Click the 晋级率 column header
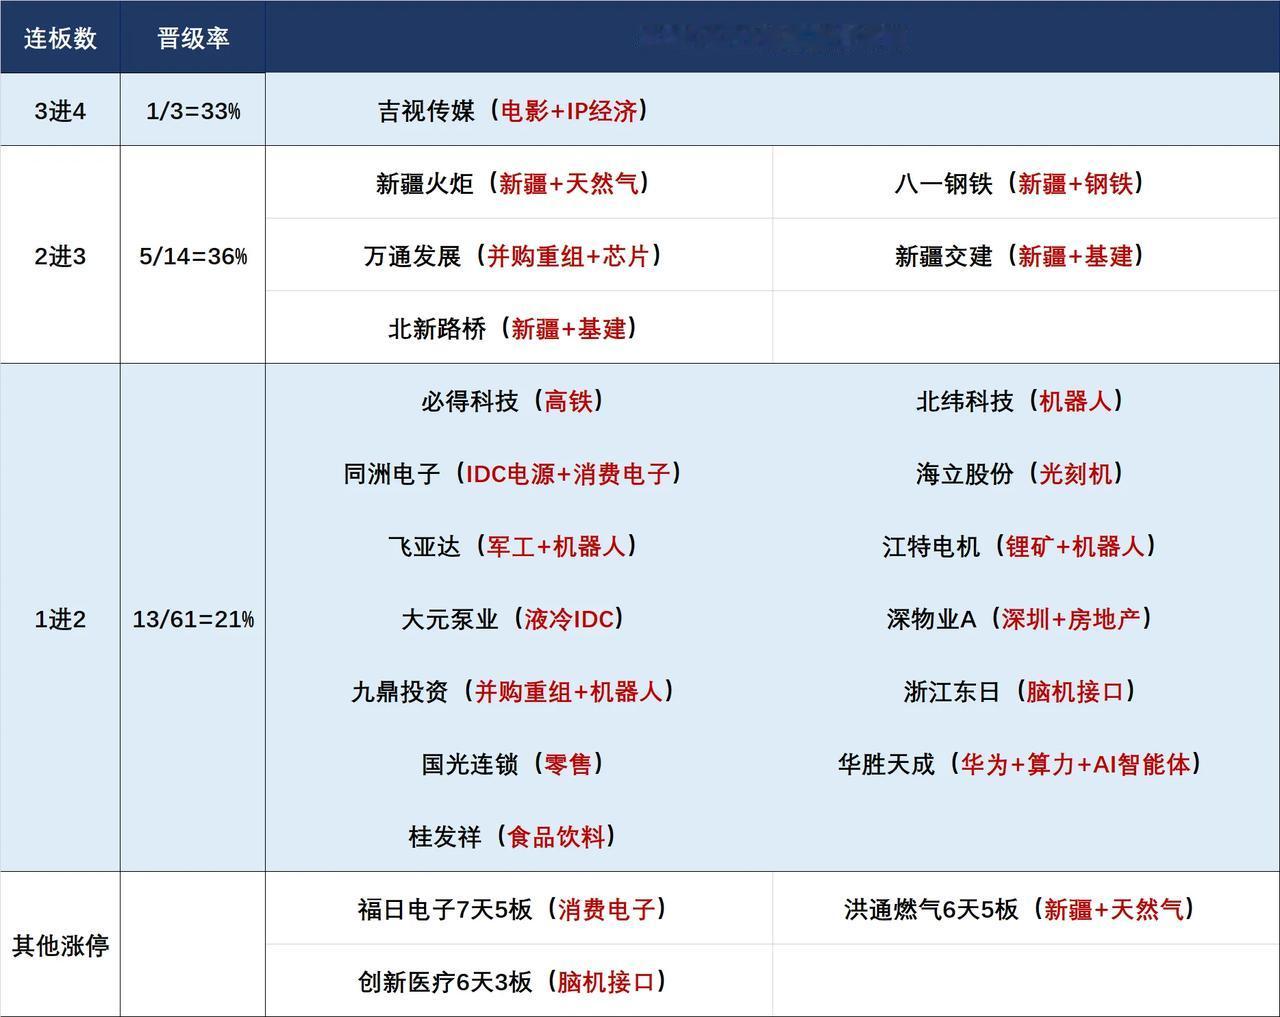Viewport: 1280px width, 1017px height. (193, 38)
